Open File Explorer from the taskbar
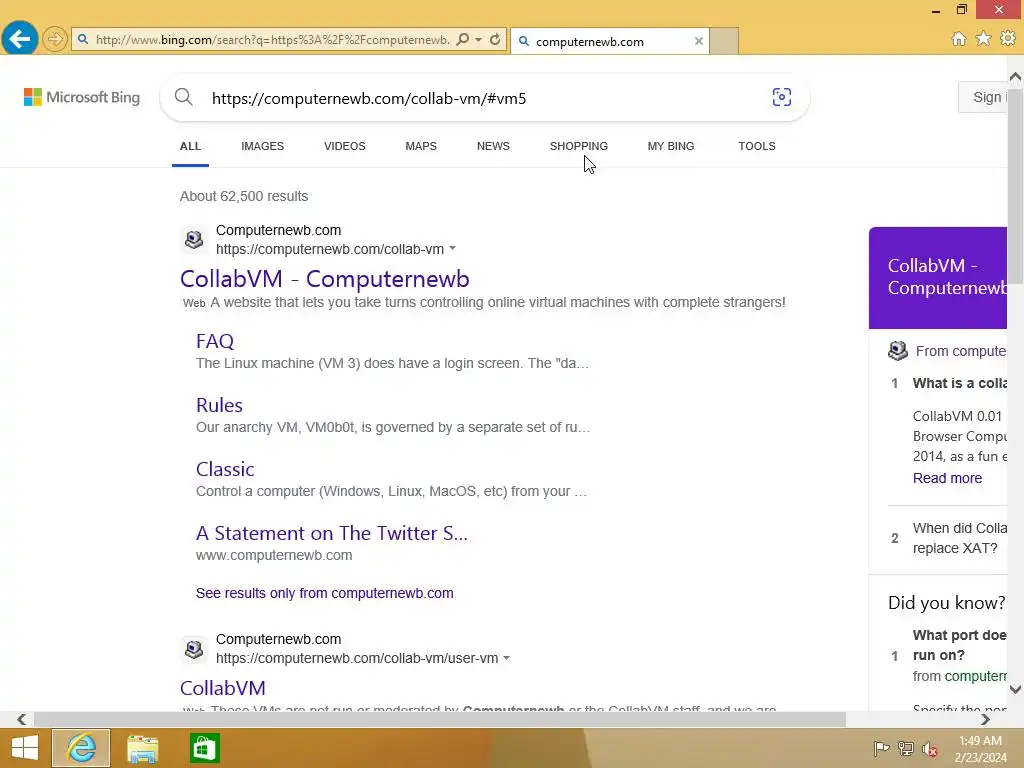 click(x=142, y=748)
